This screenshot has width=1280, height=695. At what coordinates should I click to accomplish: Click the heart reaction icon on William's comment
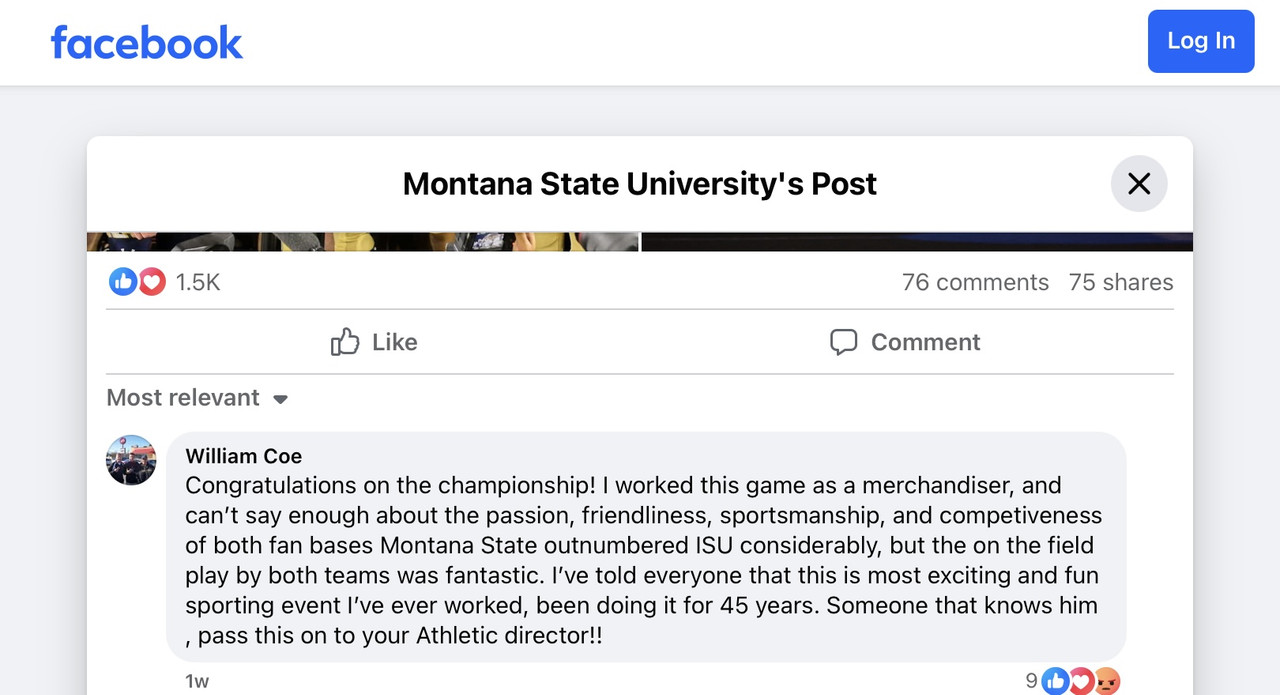click(x=1080, y=682)
